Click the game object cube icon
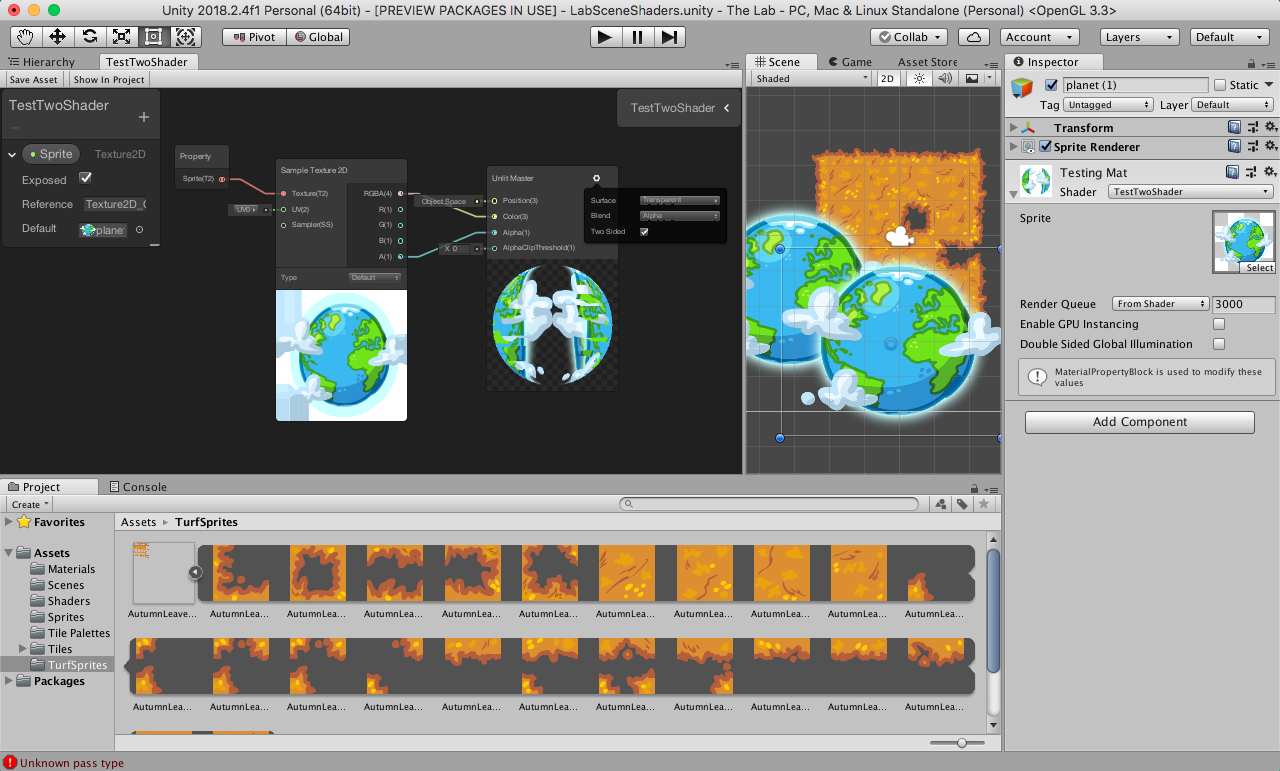1280x771 pixels. tap(1022, 87)
